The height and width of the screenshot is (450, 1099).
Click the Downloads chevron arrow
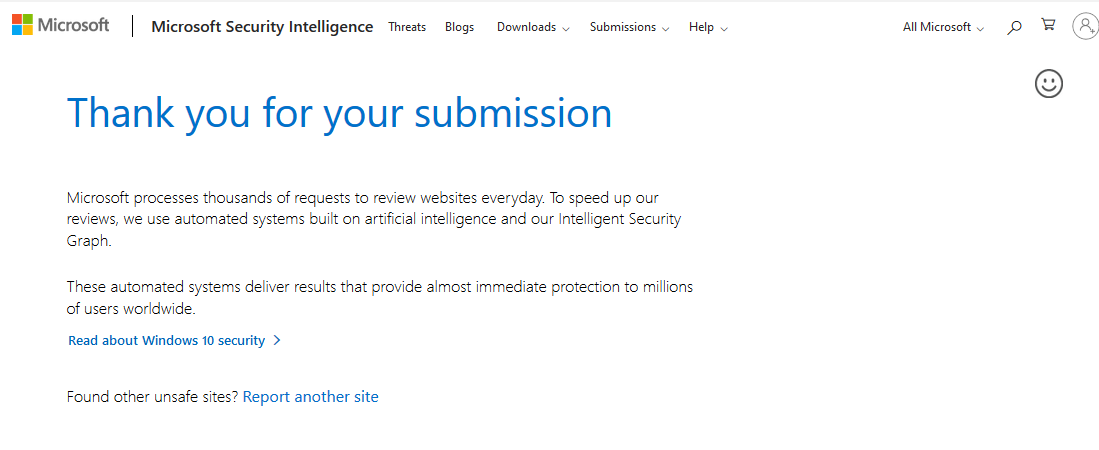point(566,29)
